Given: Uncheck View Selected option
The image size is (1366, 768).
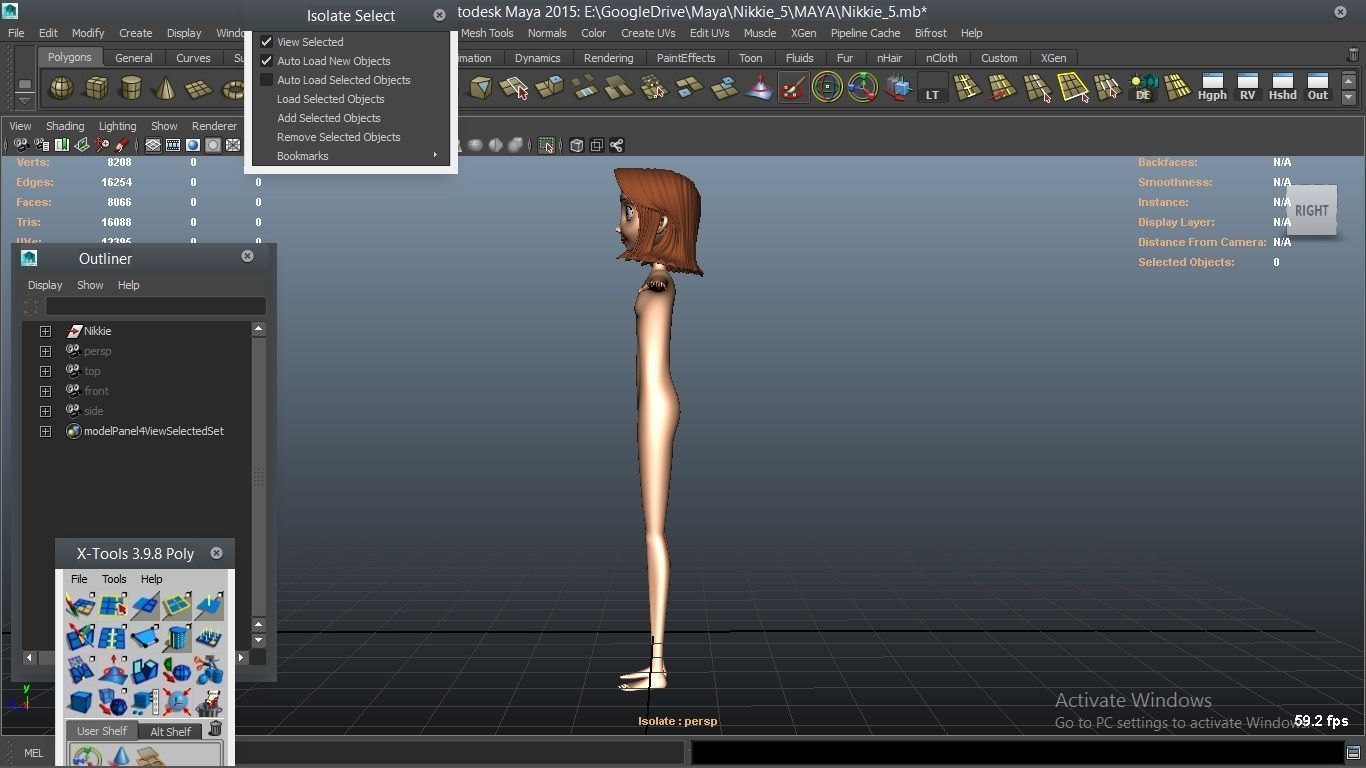Looking at the screenshot, I should tap(267, 42).
